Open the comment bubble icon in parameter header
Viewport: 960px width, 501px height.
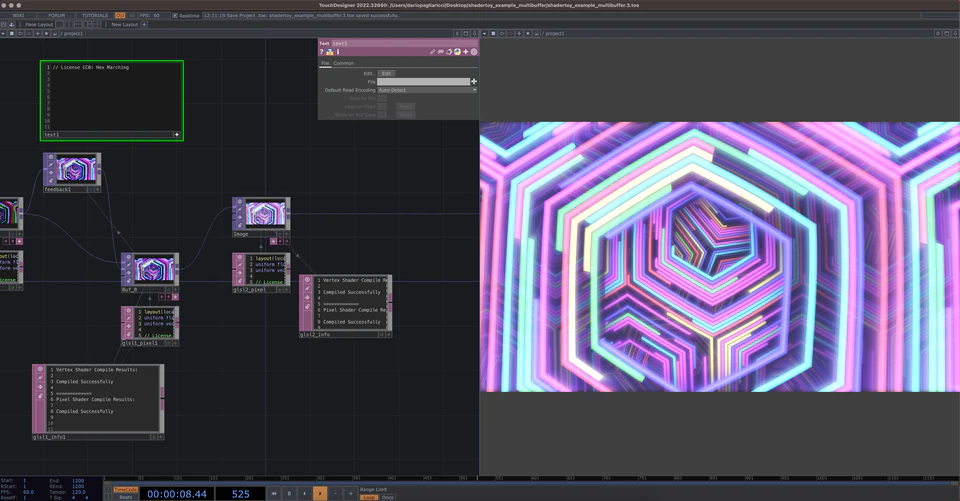click(440, 52)
